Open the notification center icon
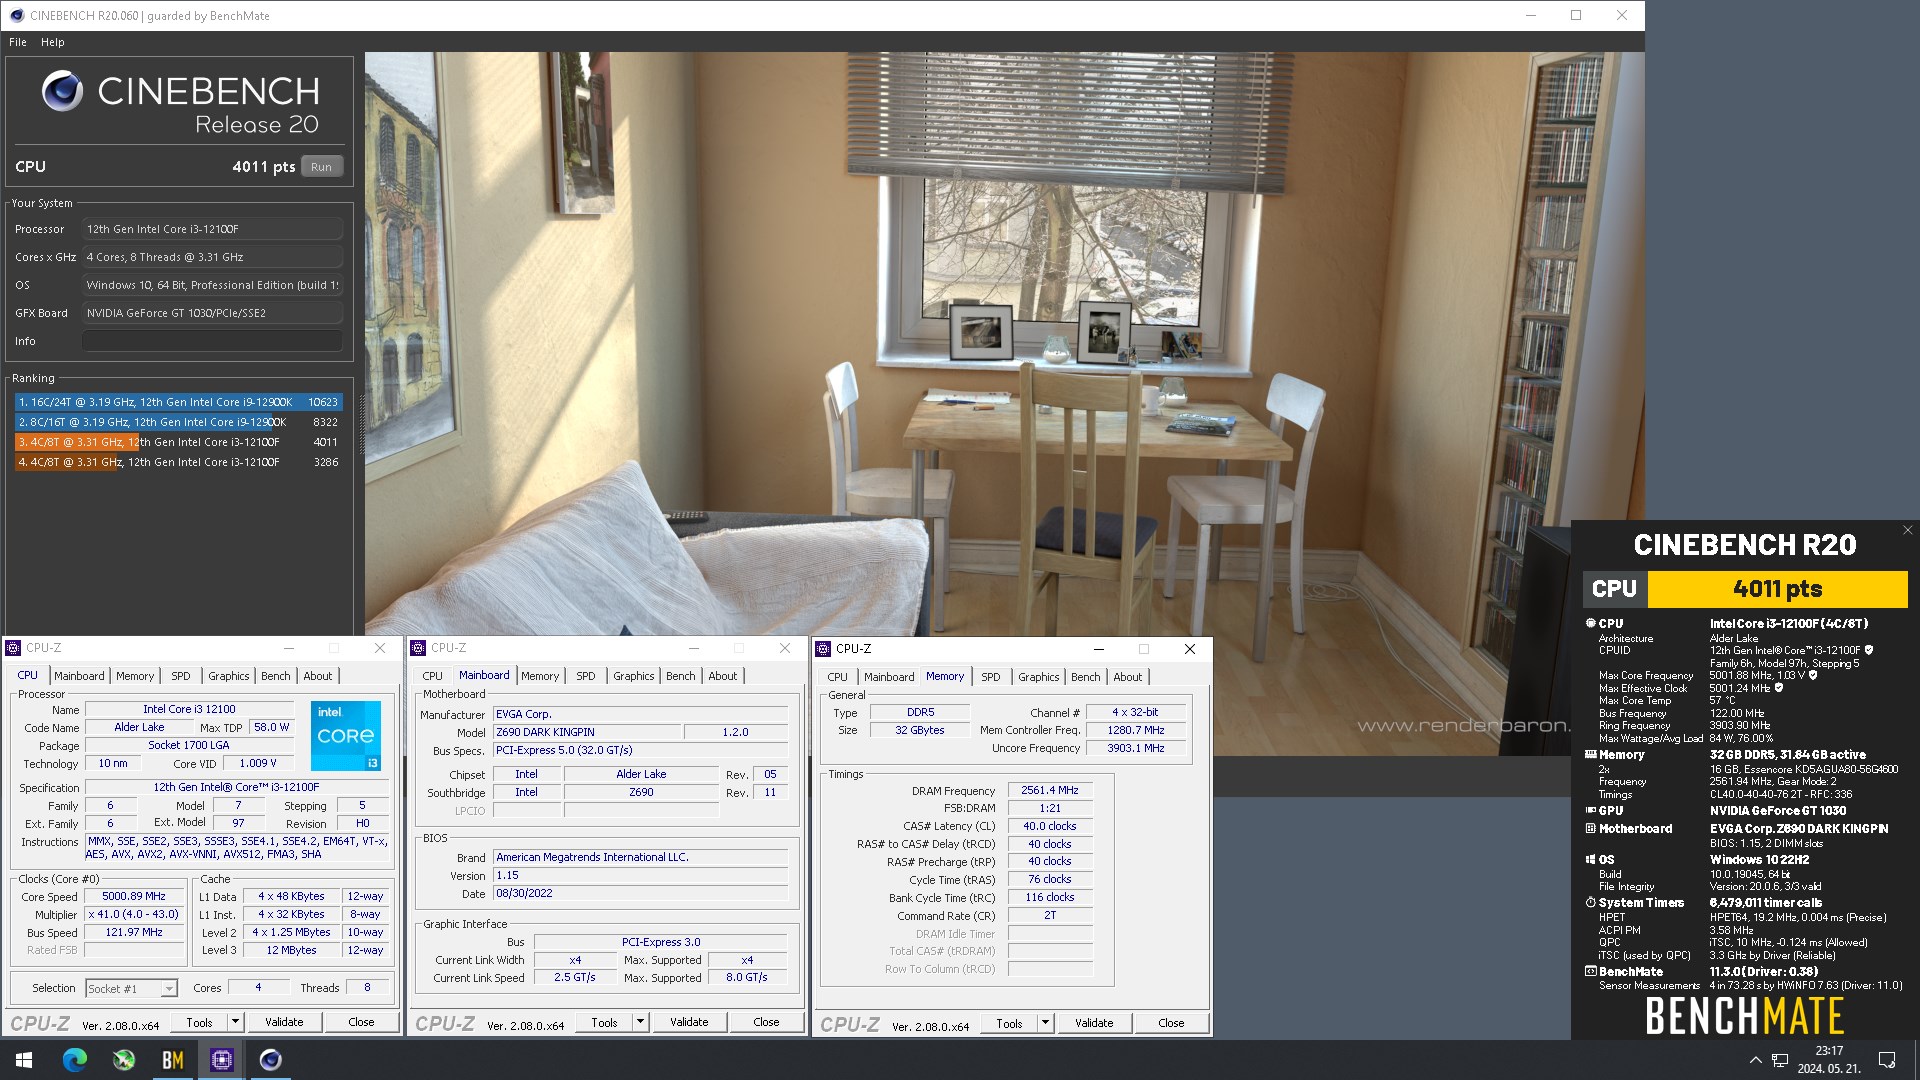The height and width of the screenshot is (1080, 1920). (x=1887, y=1060)
